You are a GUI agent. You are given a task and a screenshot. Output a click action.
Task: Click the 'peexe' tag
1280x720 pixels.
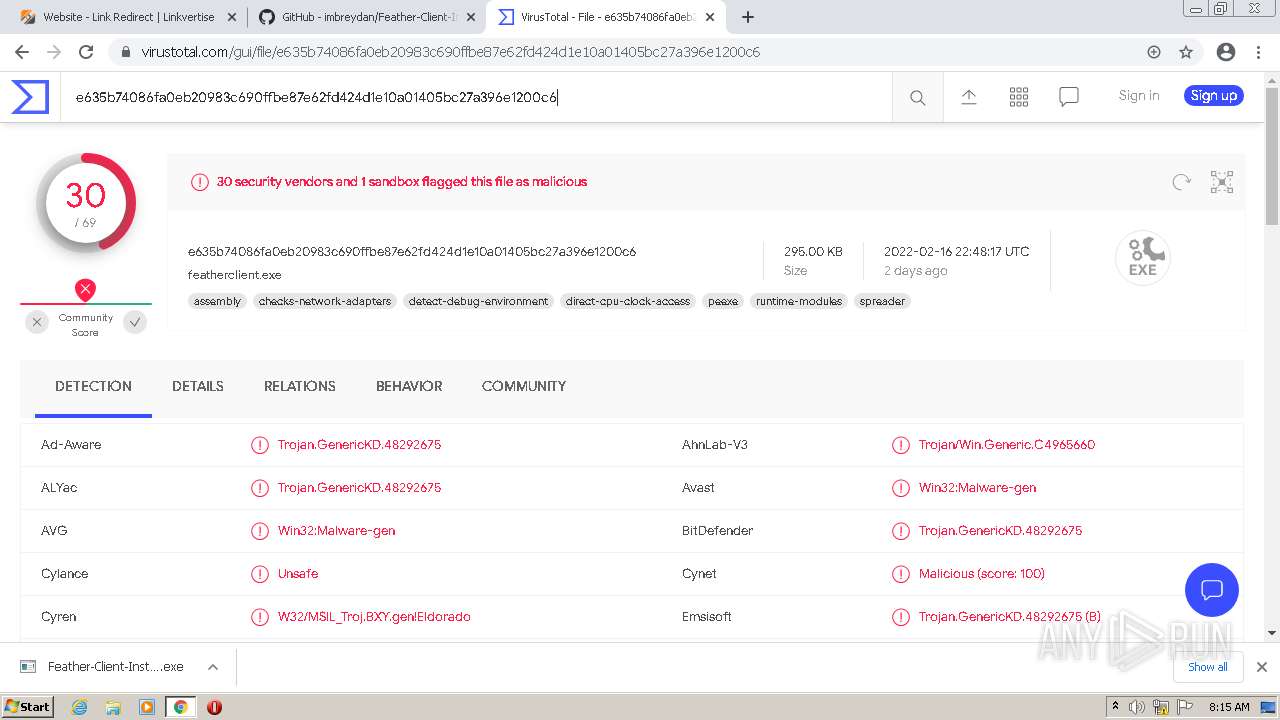pos(723,301)
